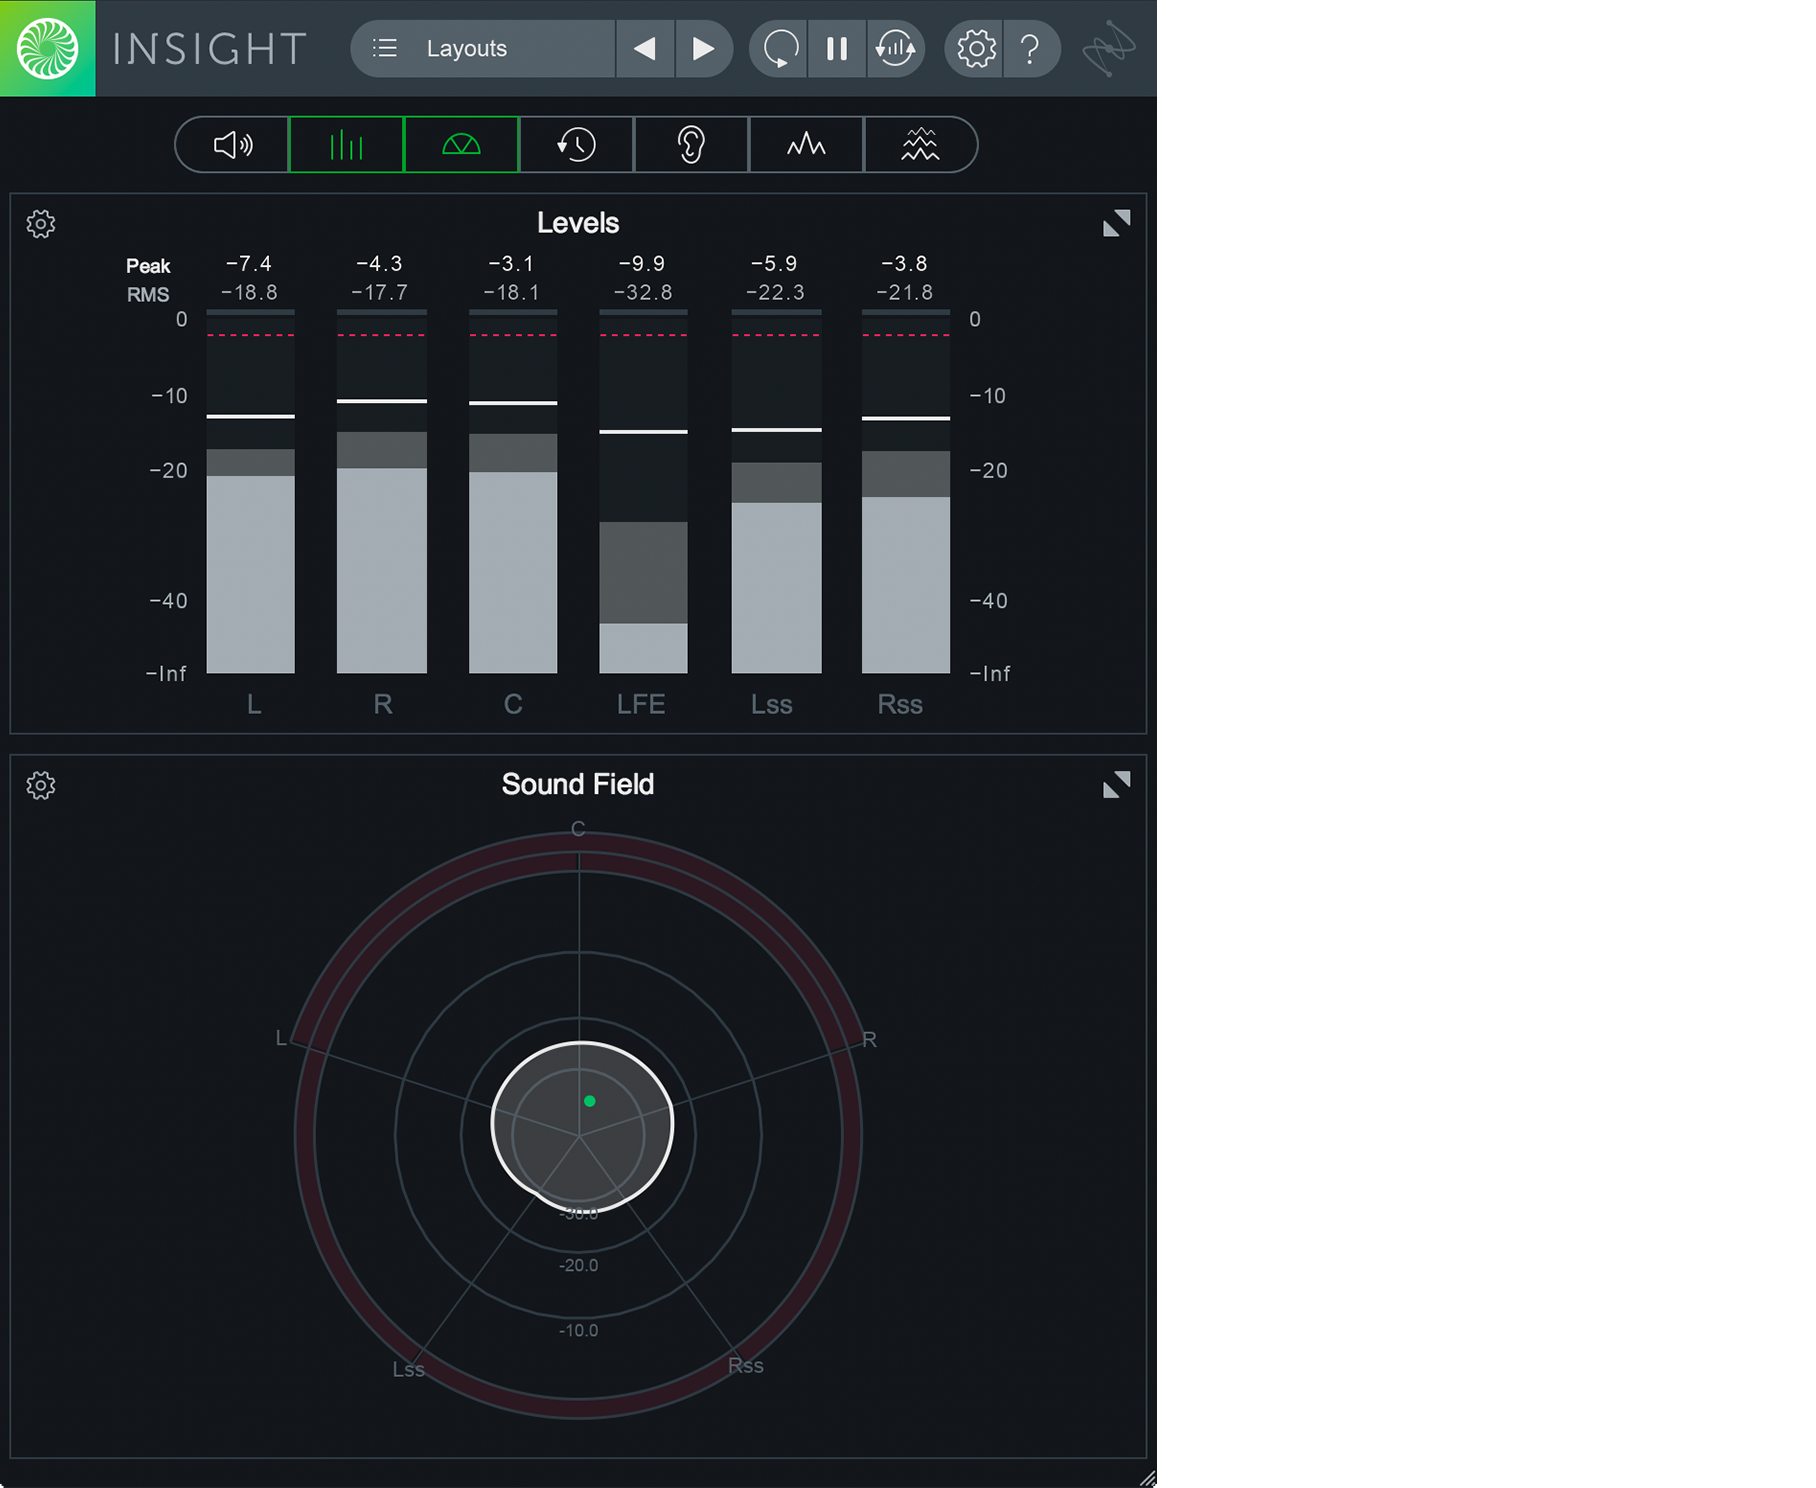1816x1488 pixels.
Task: Open help with question mark button
Action: click(1030, 48)
